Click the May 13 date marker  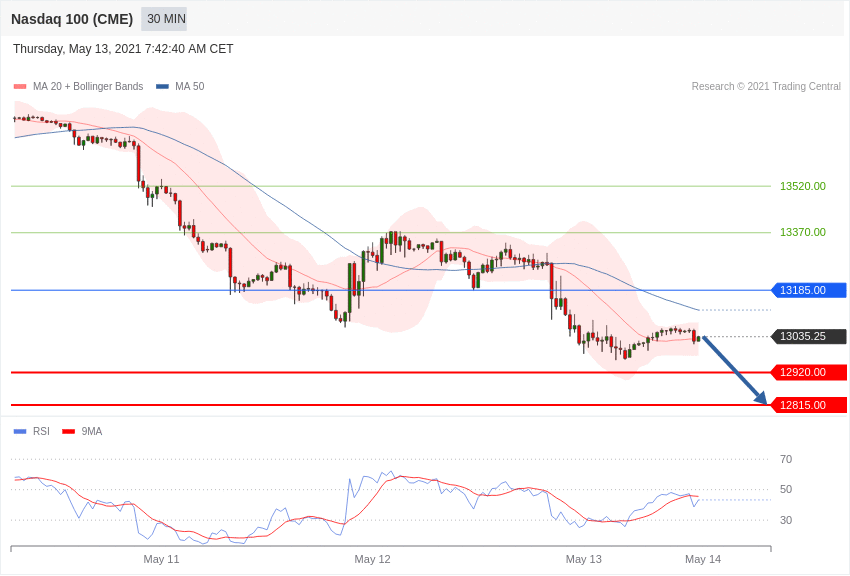point(583,559)
